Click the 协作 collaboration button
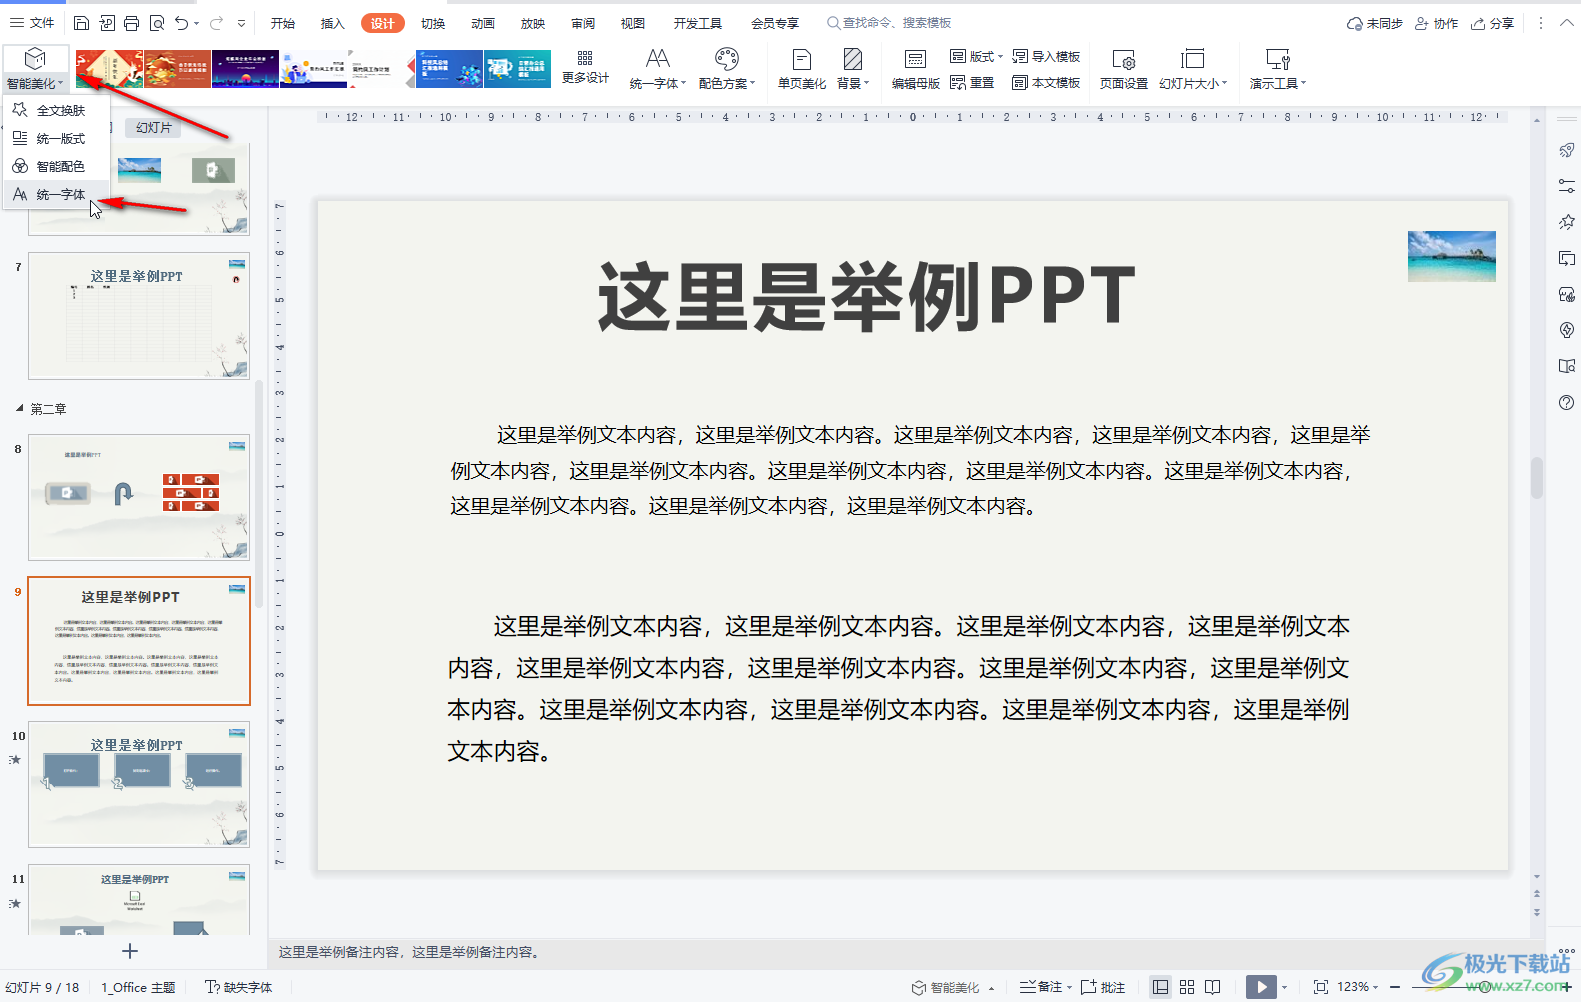The image size is (1581, 1002). point(1436,23)
